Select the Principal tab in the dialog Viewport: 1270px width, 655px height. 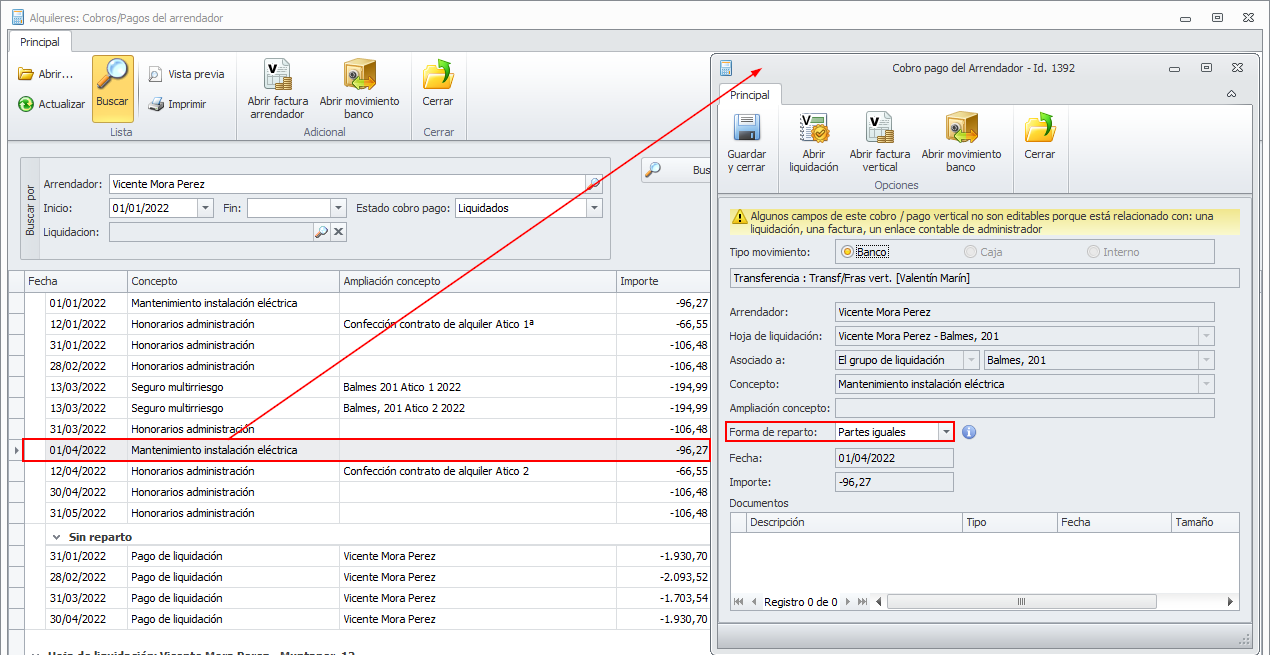750,95
